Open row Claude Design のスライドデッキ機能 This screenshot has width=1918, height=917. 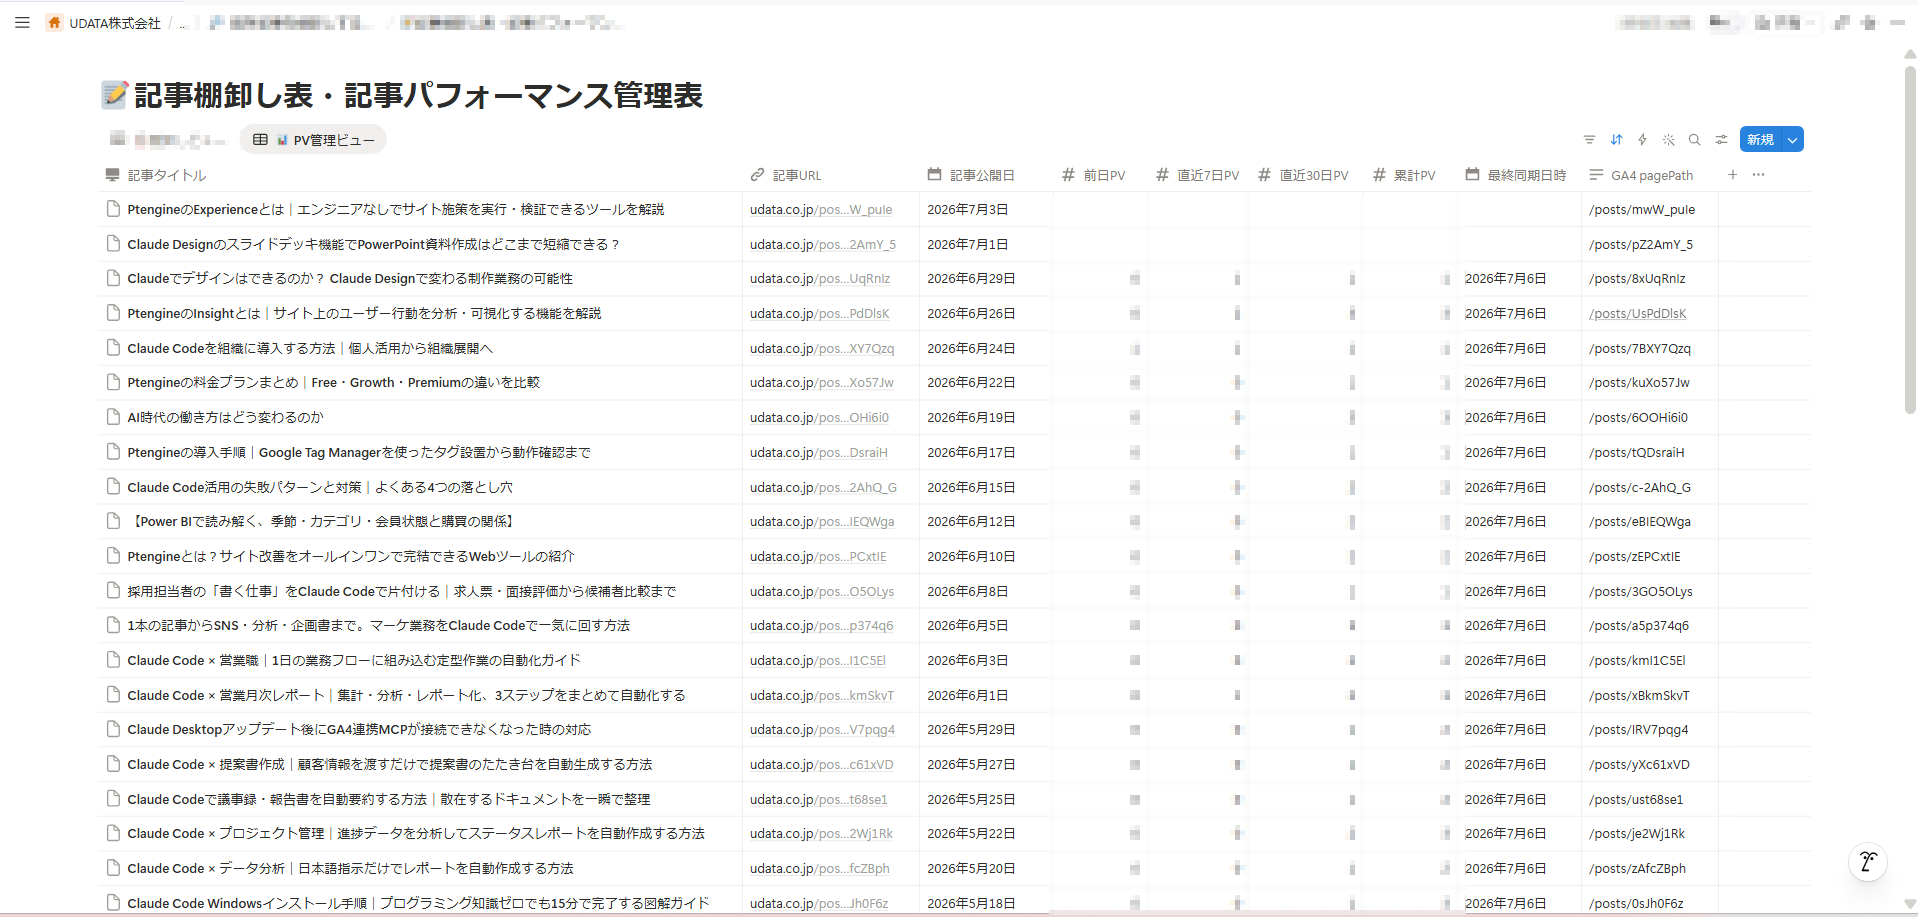pos(373,244)
